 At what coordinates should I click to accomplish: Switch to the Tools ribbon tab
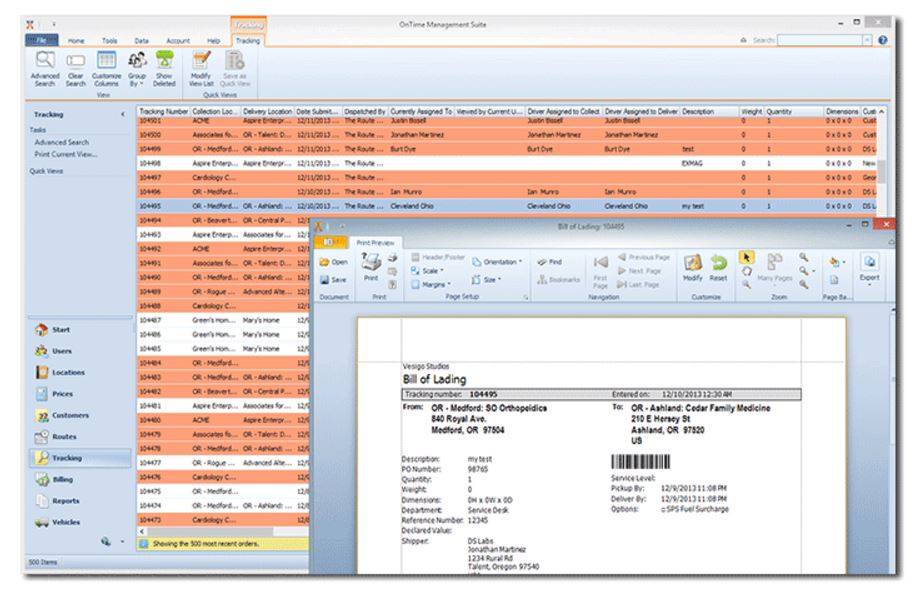110,41
